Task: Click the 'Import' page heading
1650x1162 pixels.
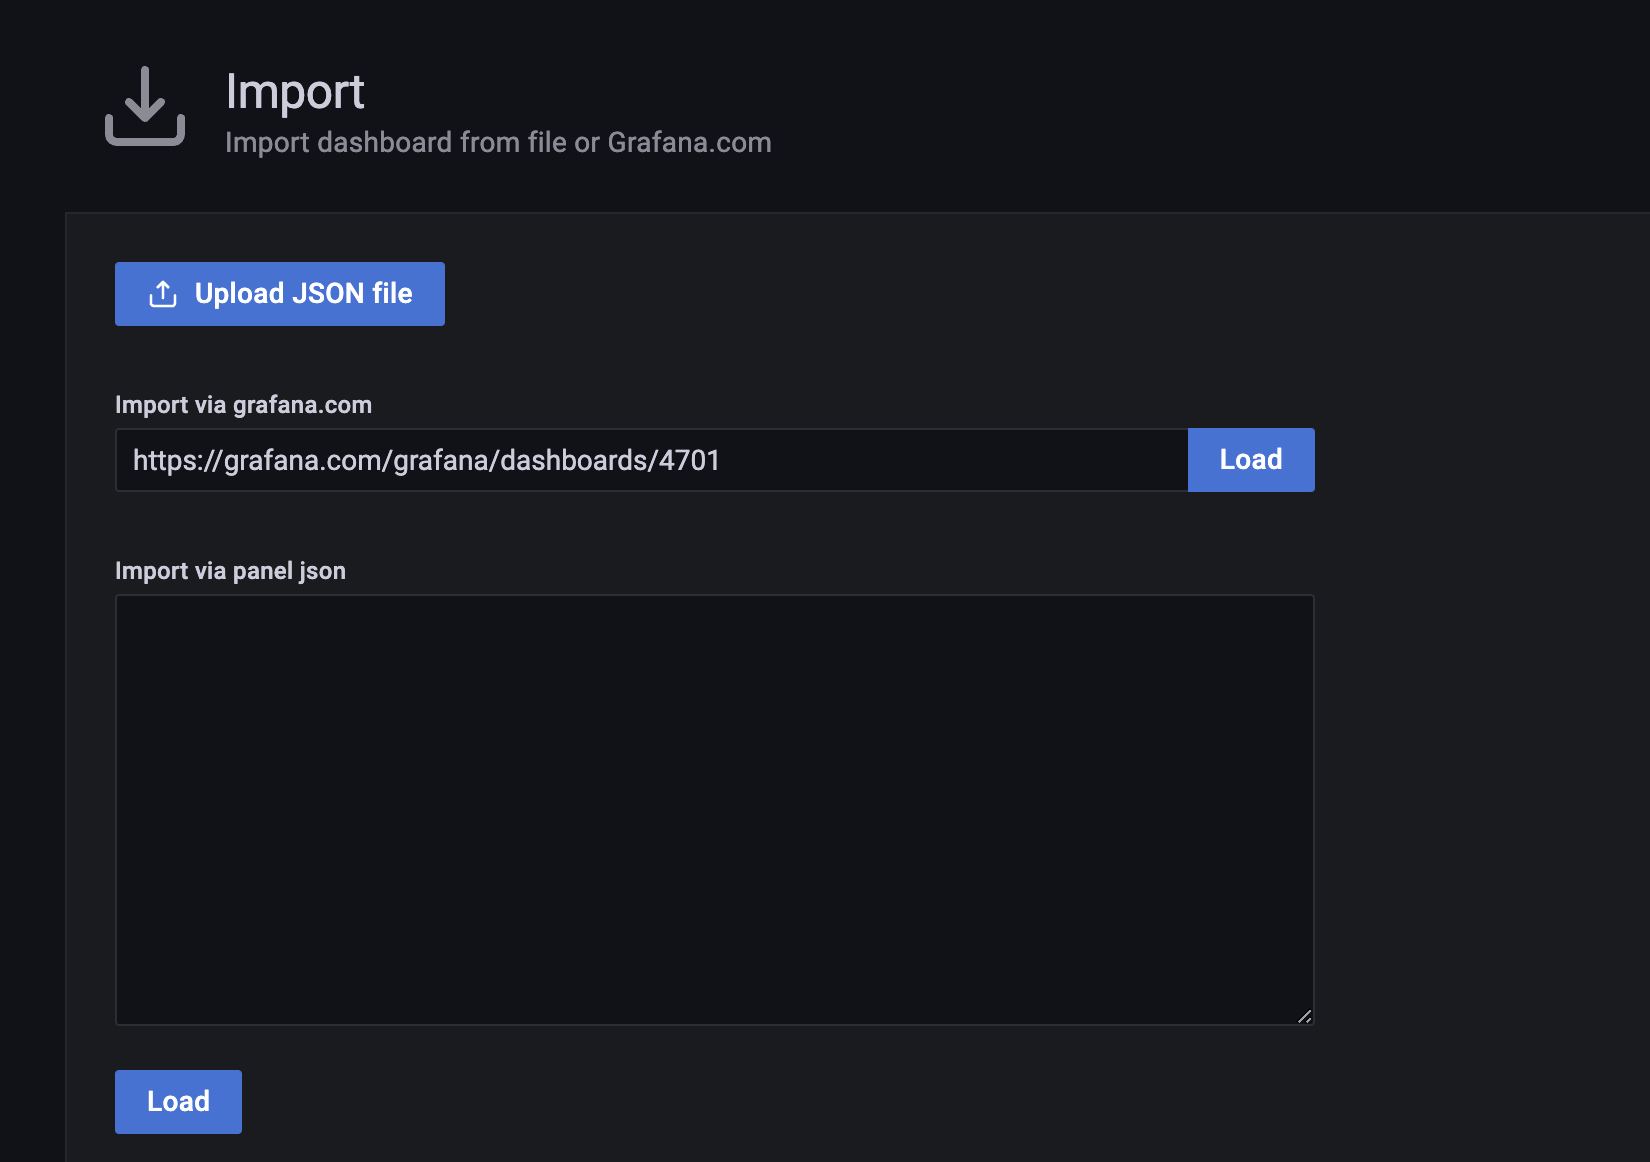Action: coord(295,91)
